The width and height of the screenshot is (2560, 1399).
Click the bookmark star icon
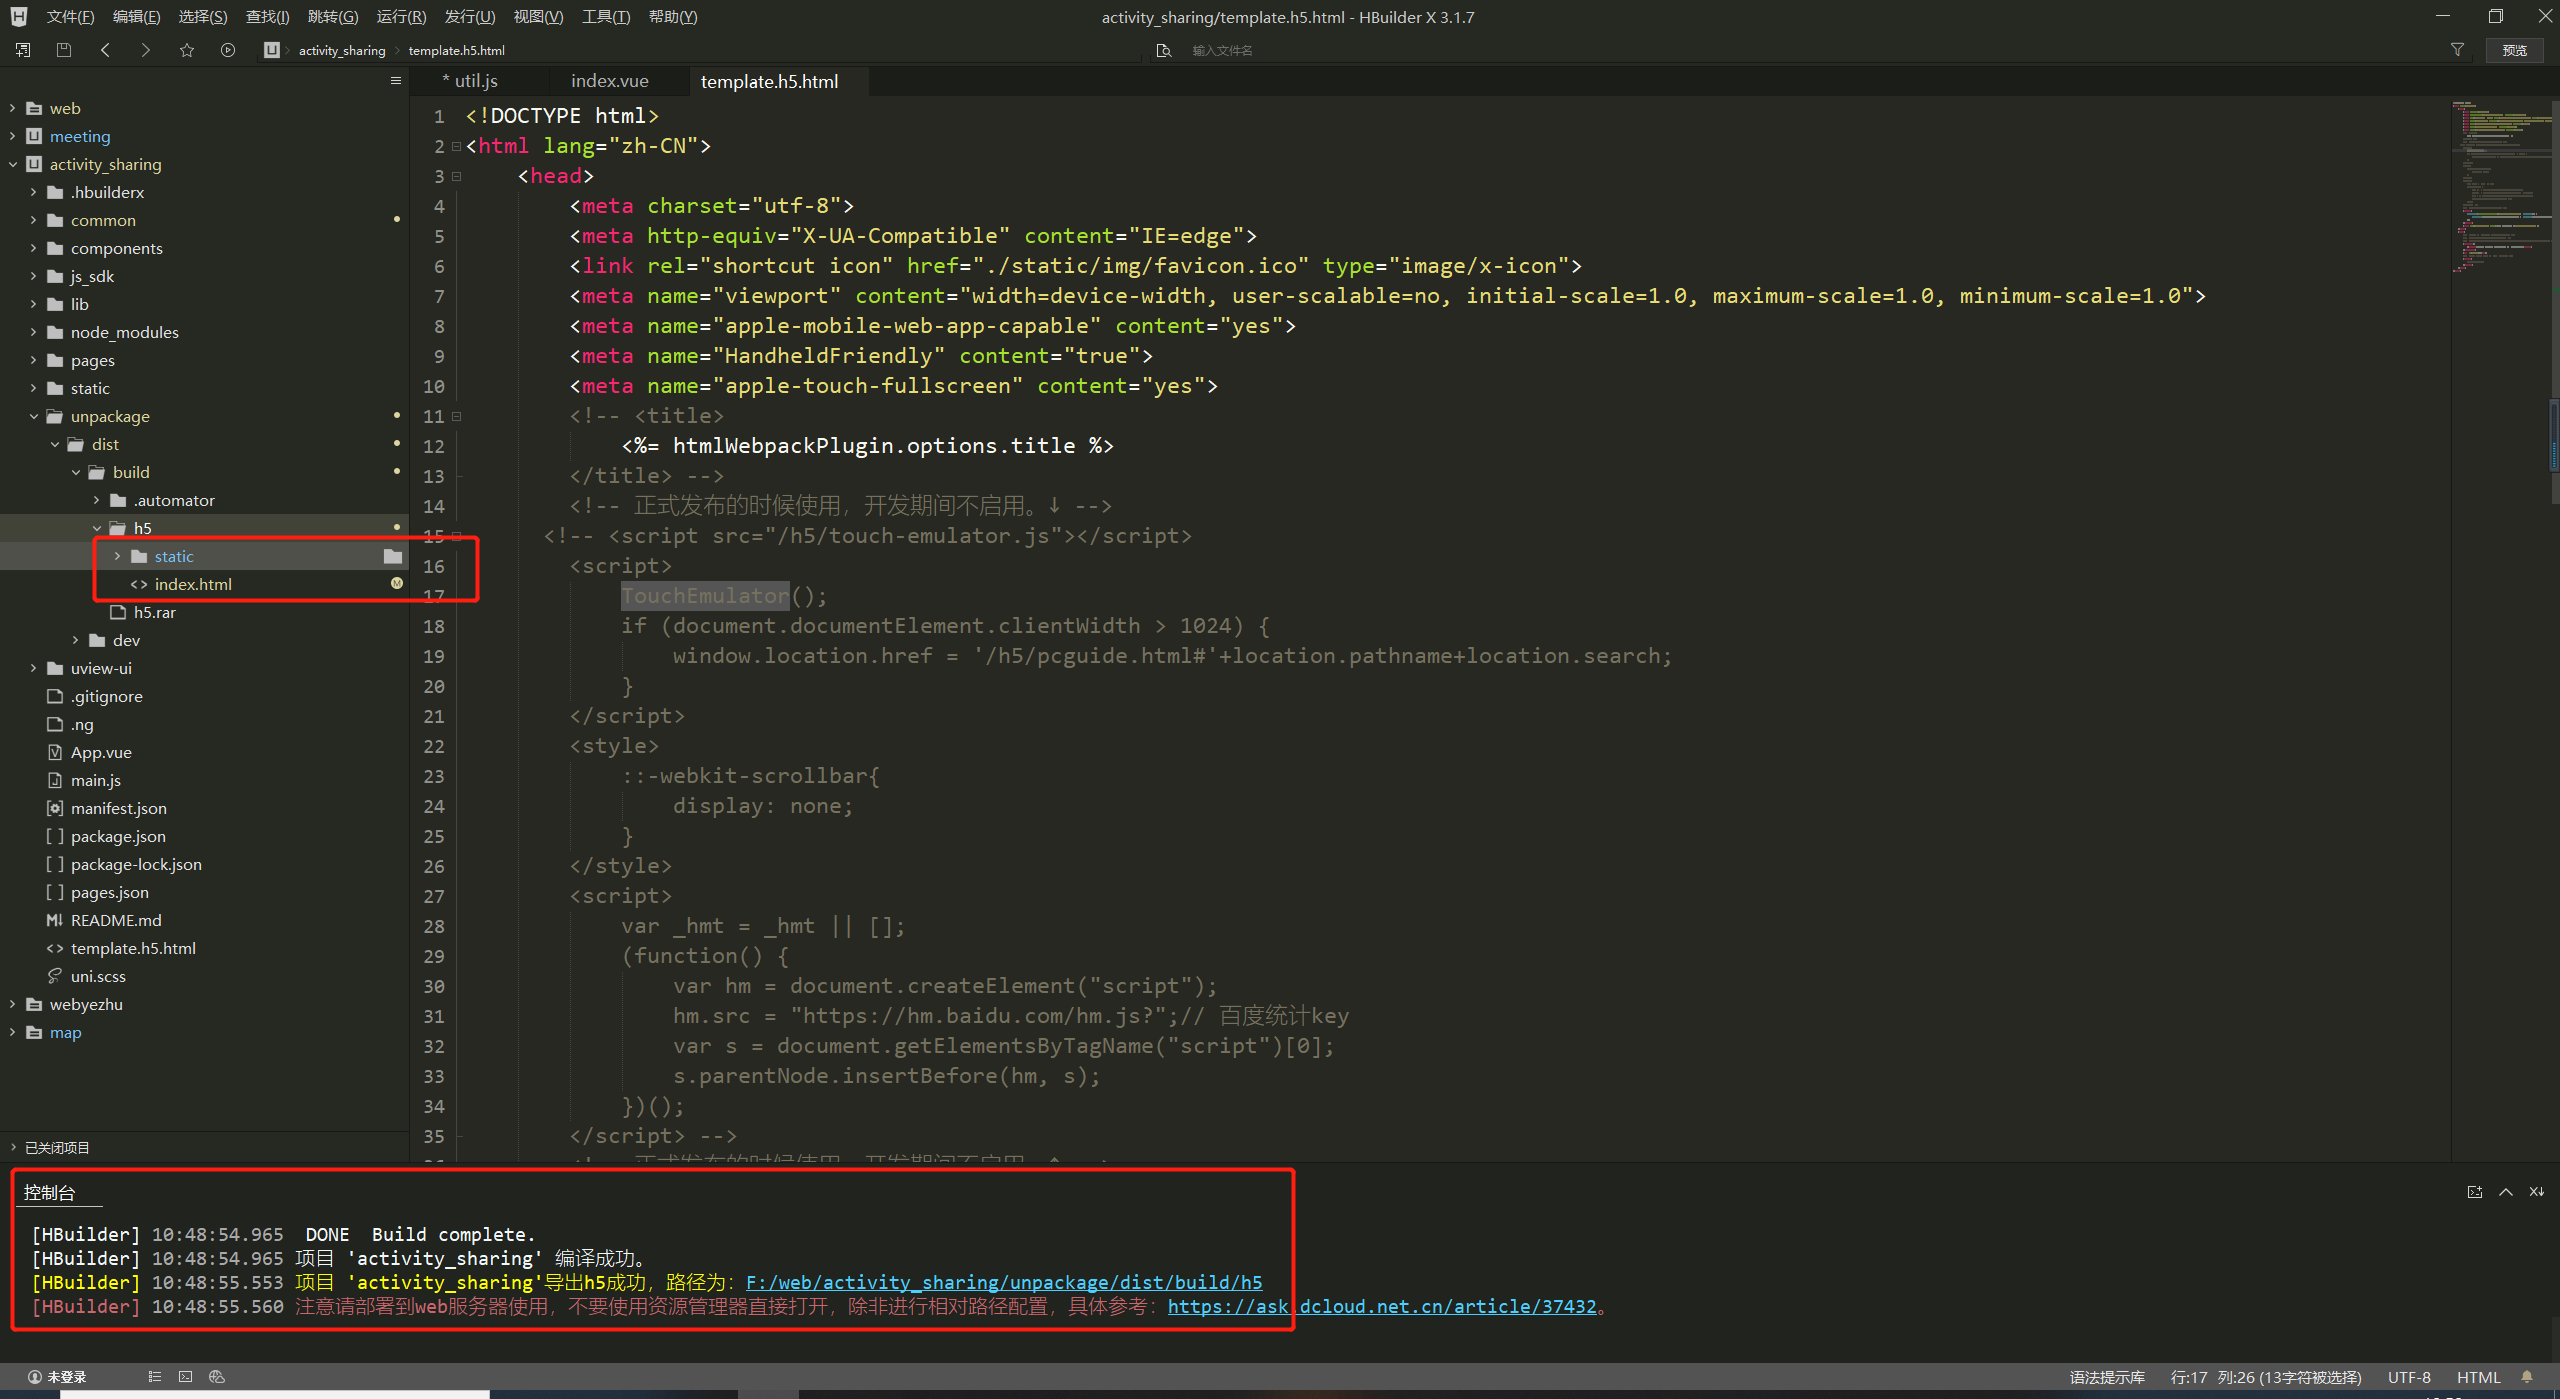187,50
